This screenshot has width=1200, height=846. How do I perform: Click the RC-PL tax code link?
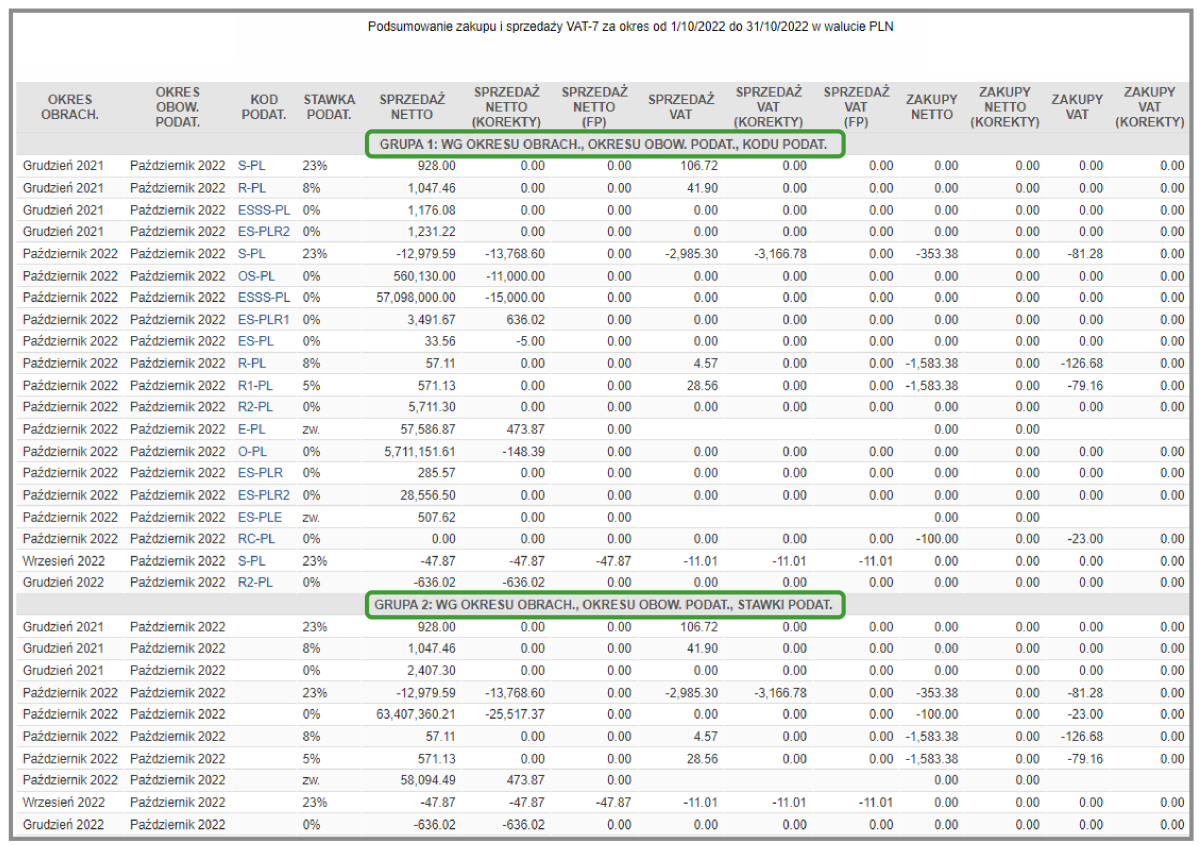coord(256,539)
